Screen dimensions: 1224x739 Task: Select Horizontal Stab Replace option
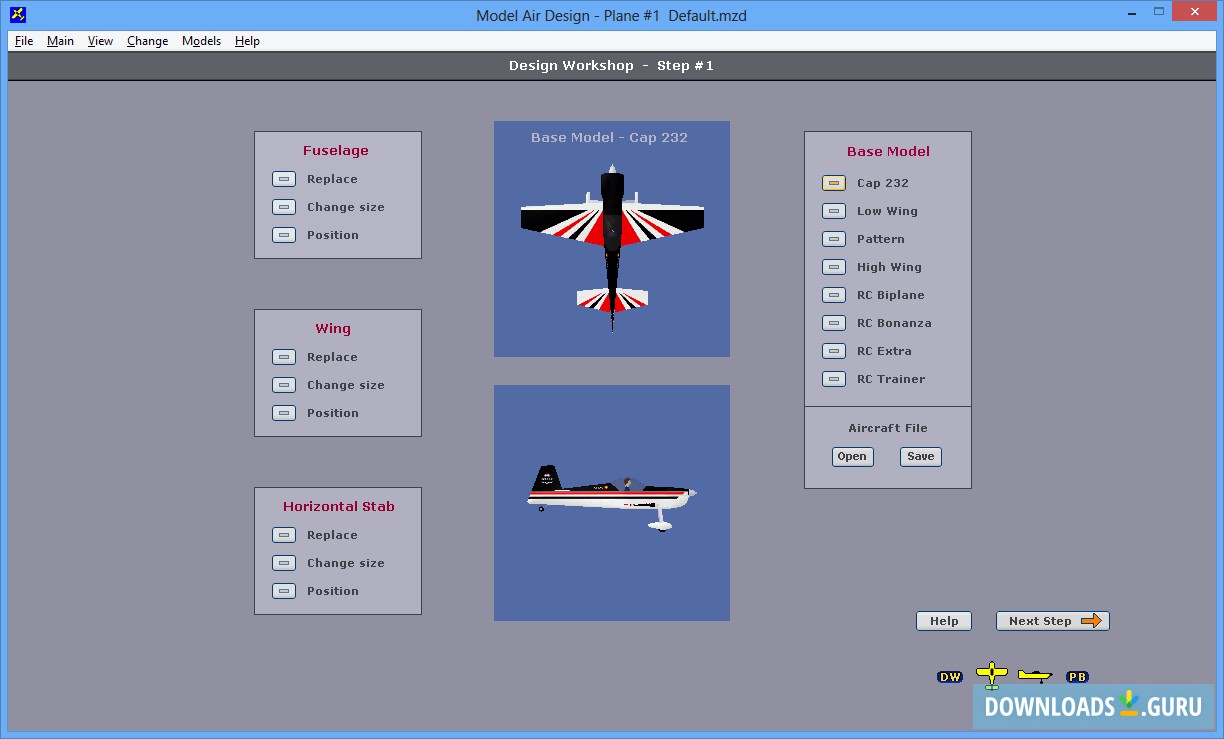284,535
